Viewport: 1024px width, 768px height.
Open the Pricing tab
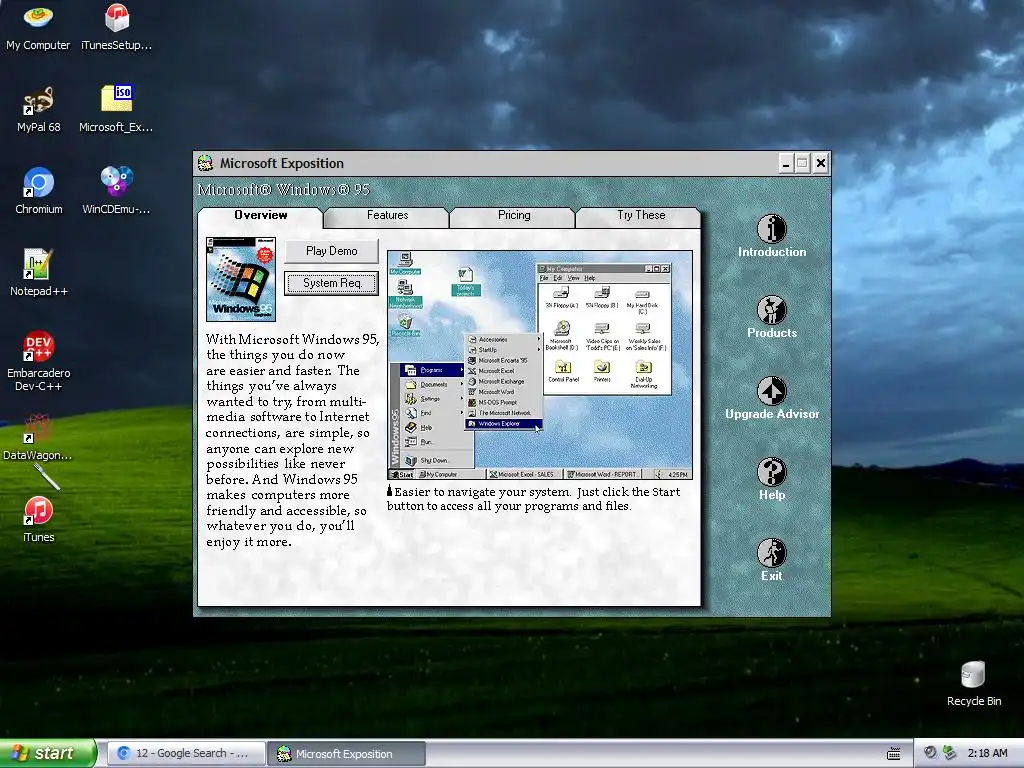coord(514,216)
